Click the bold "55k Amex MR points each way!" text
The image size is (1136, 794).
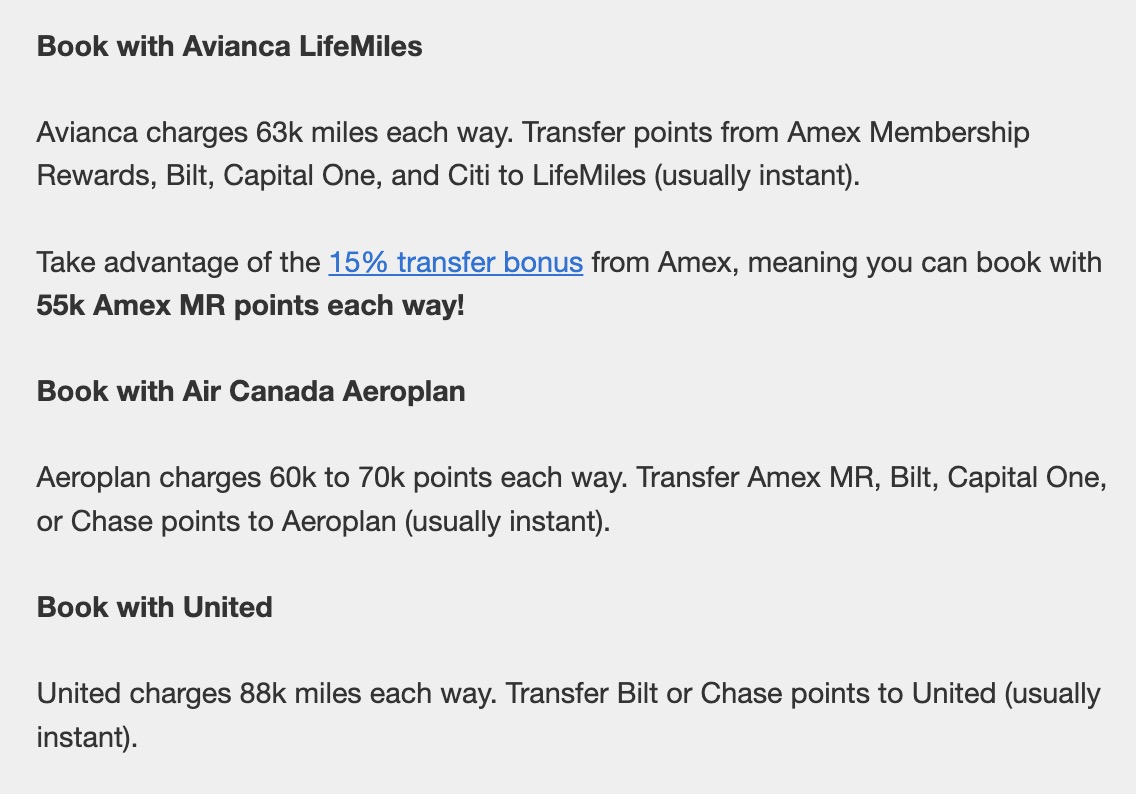tap(250, 306)
